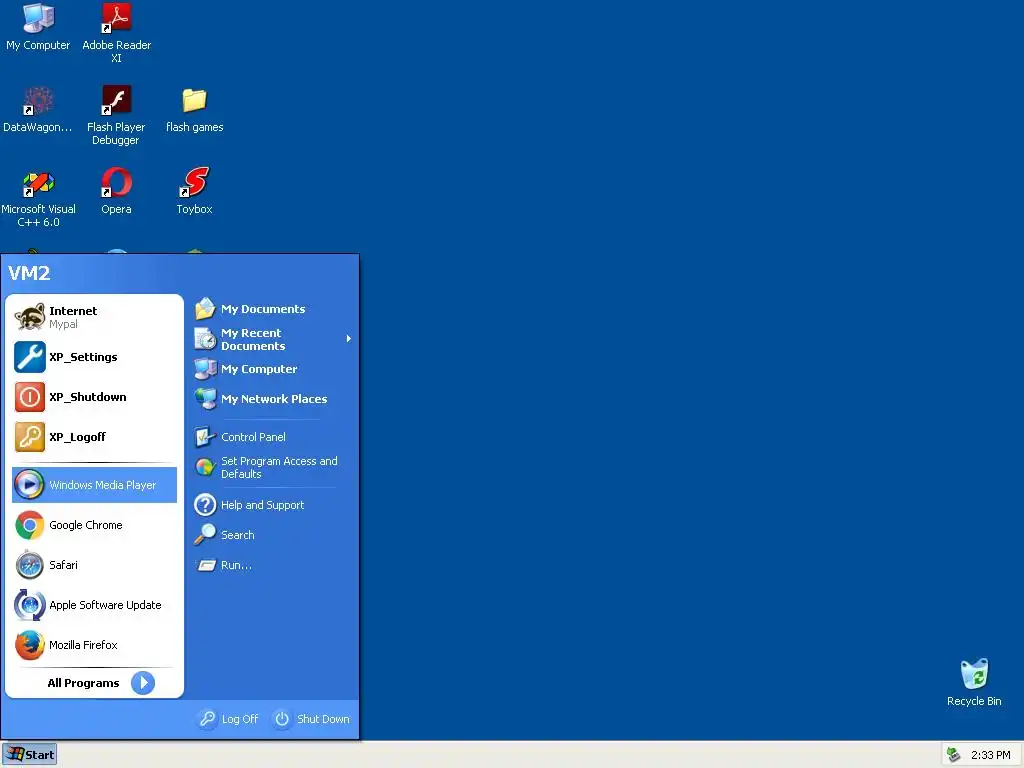Launch Microsoft Visual C++ 6.0 shortcut
Viewport: 1024px width, 768px height.
[x=39, y=197]
